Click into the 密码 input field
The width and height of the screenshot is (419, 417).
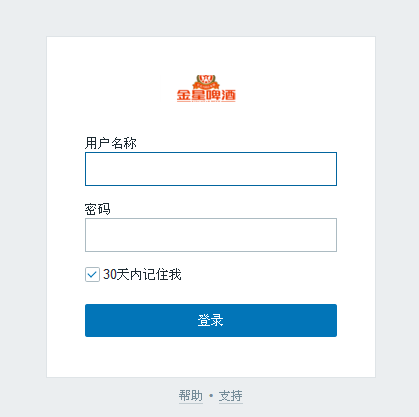coord(211,235)
